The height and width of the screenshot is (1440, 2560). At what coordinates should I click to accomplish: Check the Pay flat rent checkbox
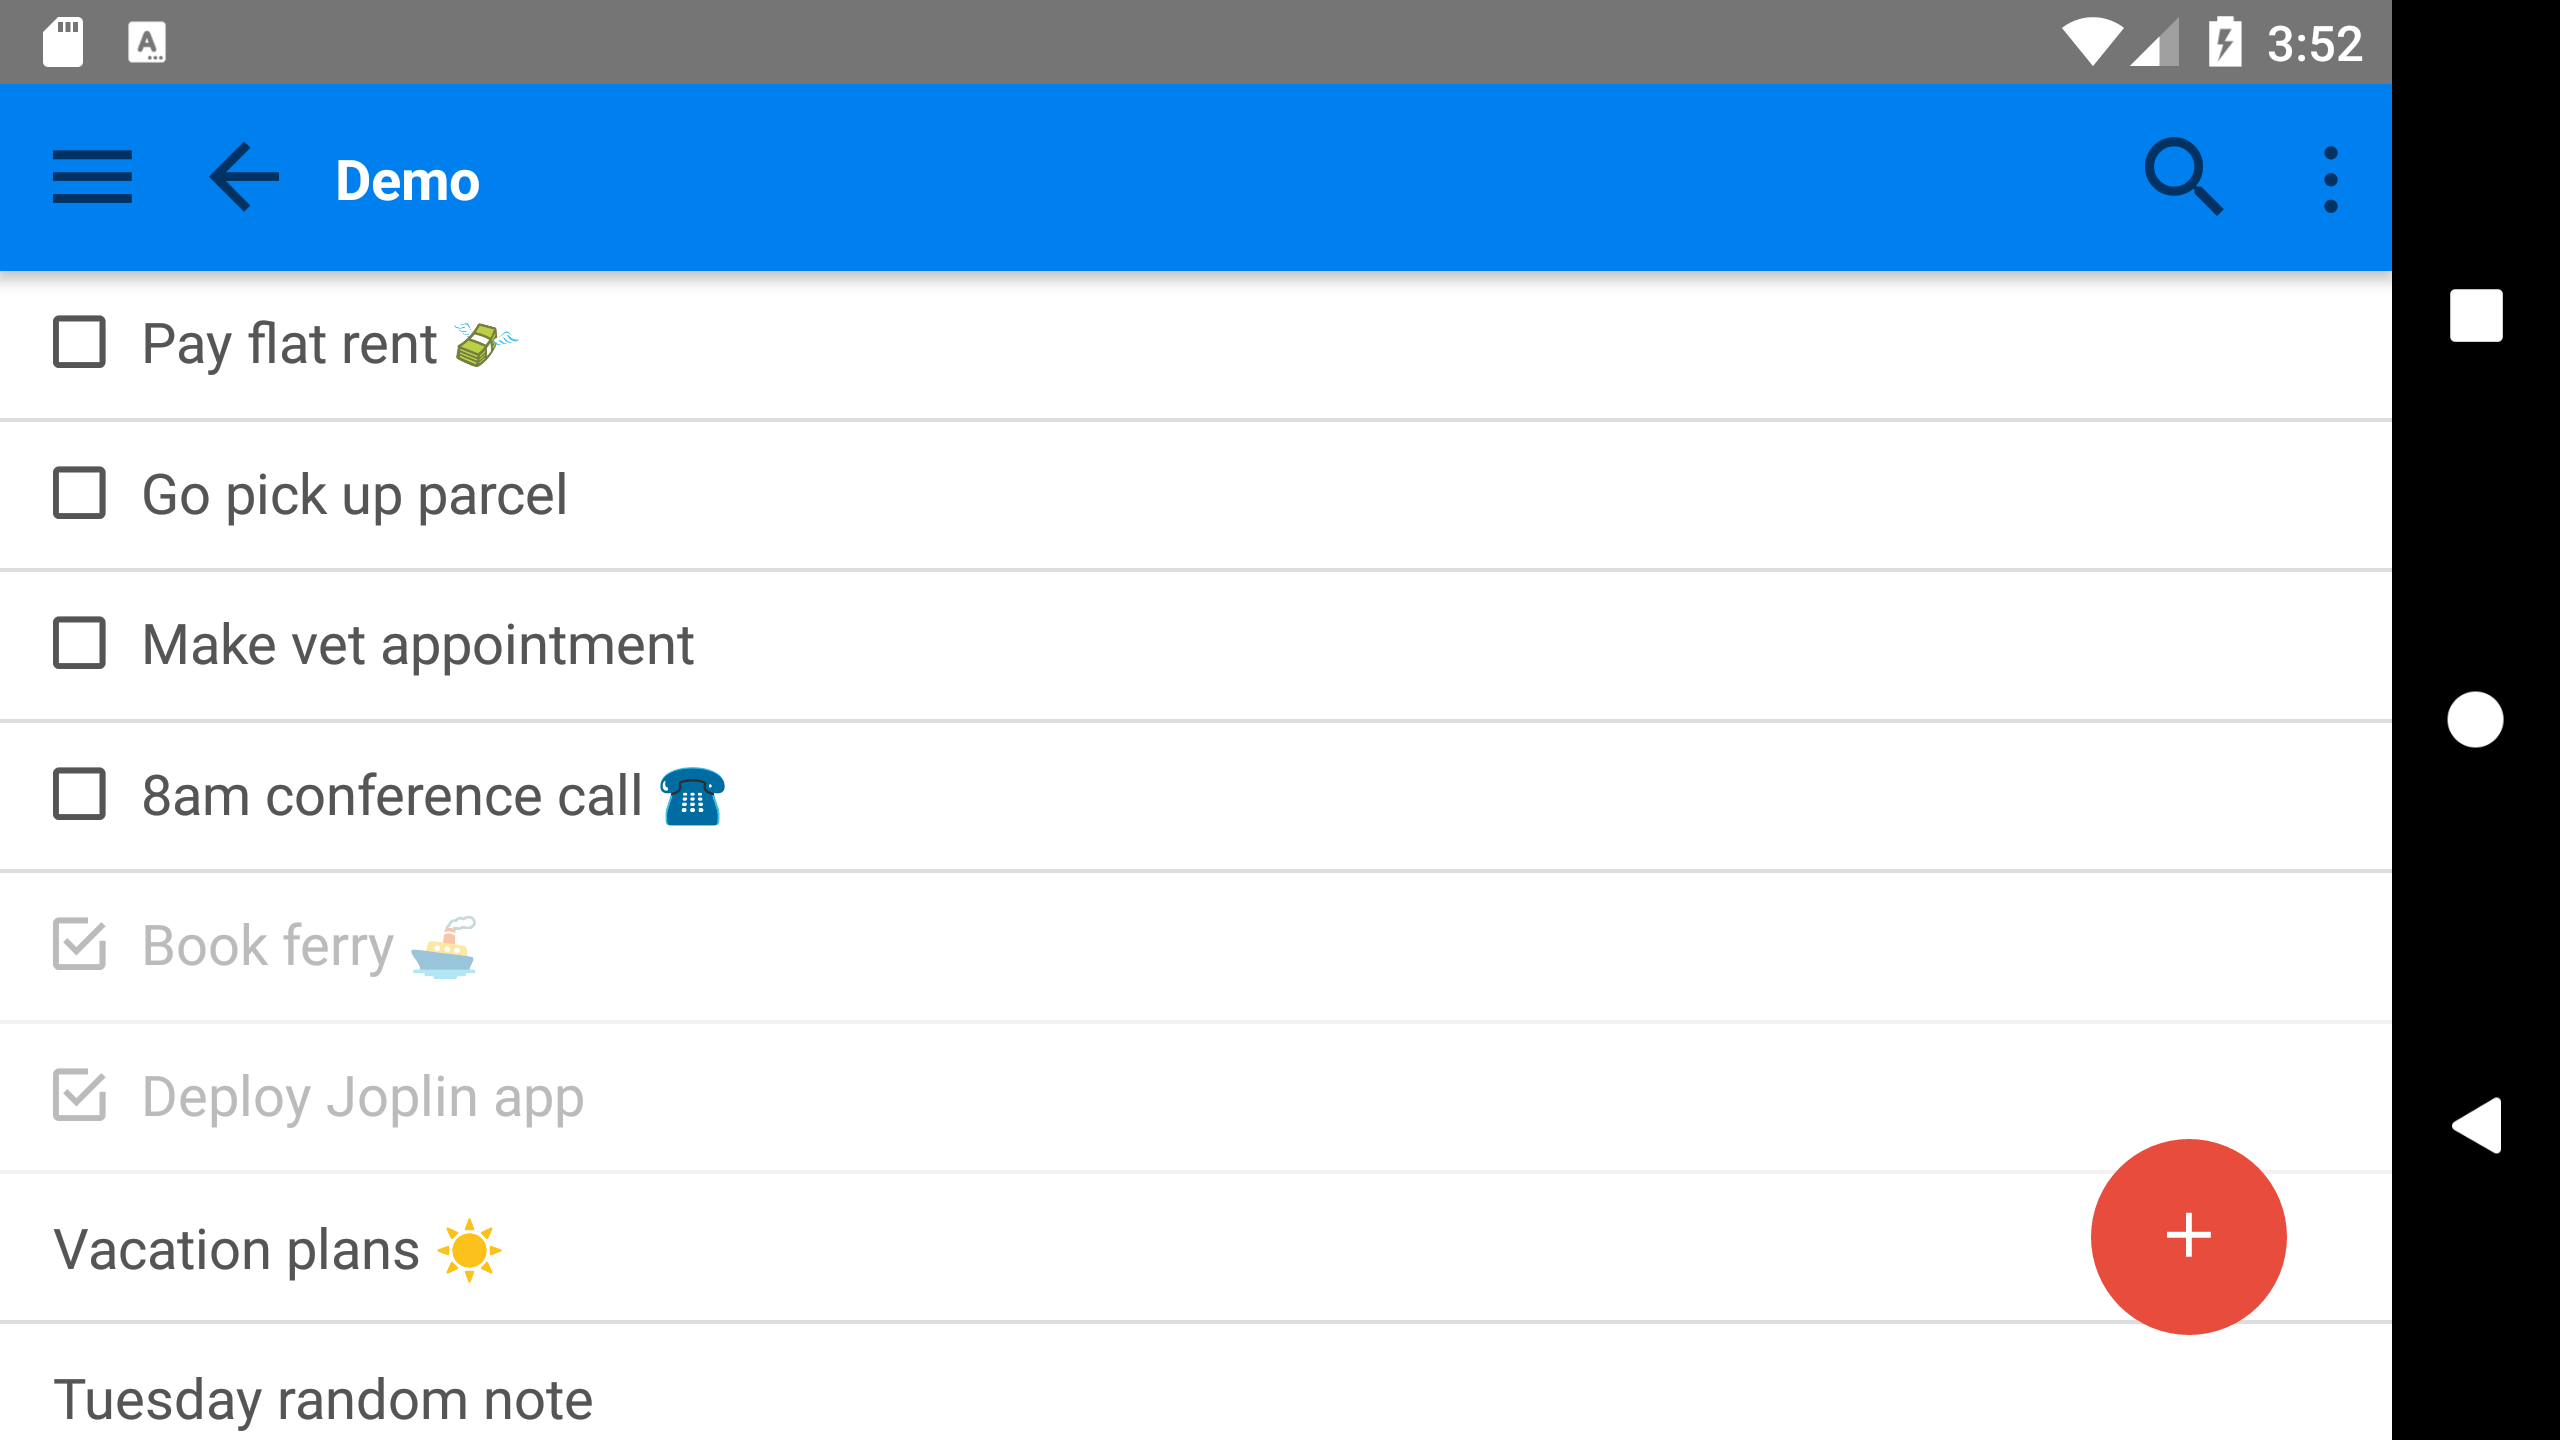(x=79, y=343)
